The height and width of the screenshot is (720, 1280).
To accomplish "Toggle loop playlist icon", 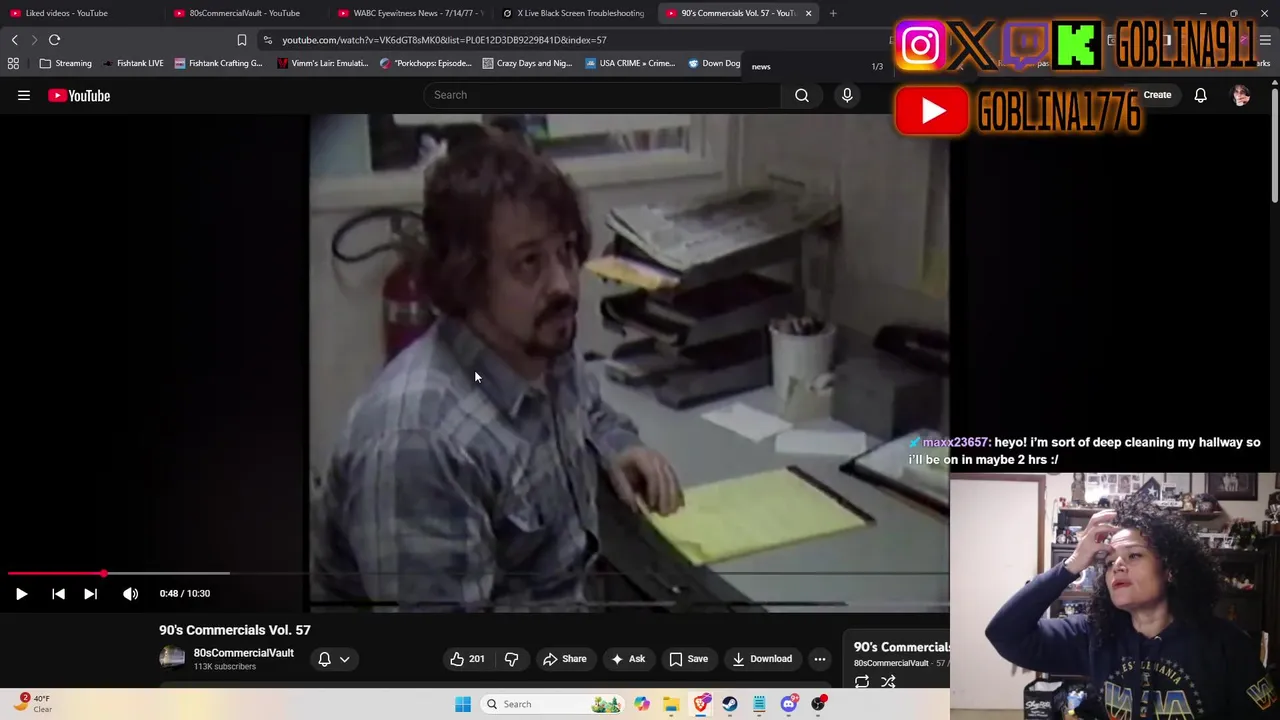I will [862, 682].
